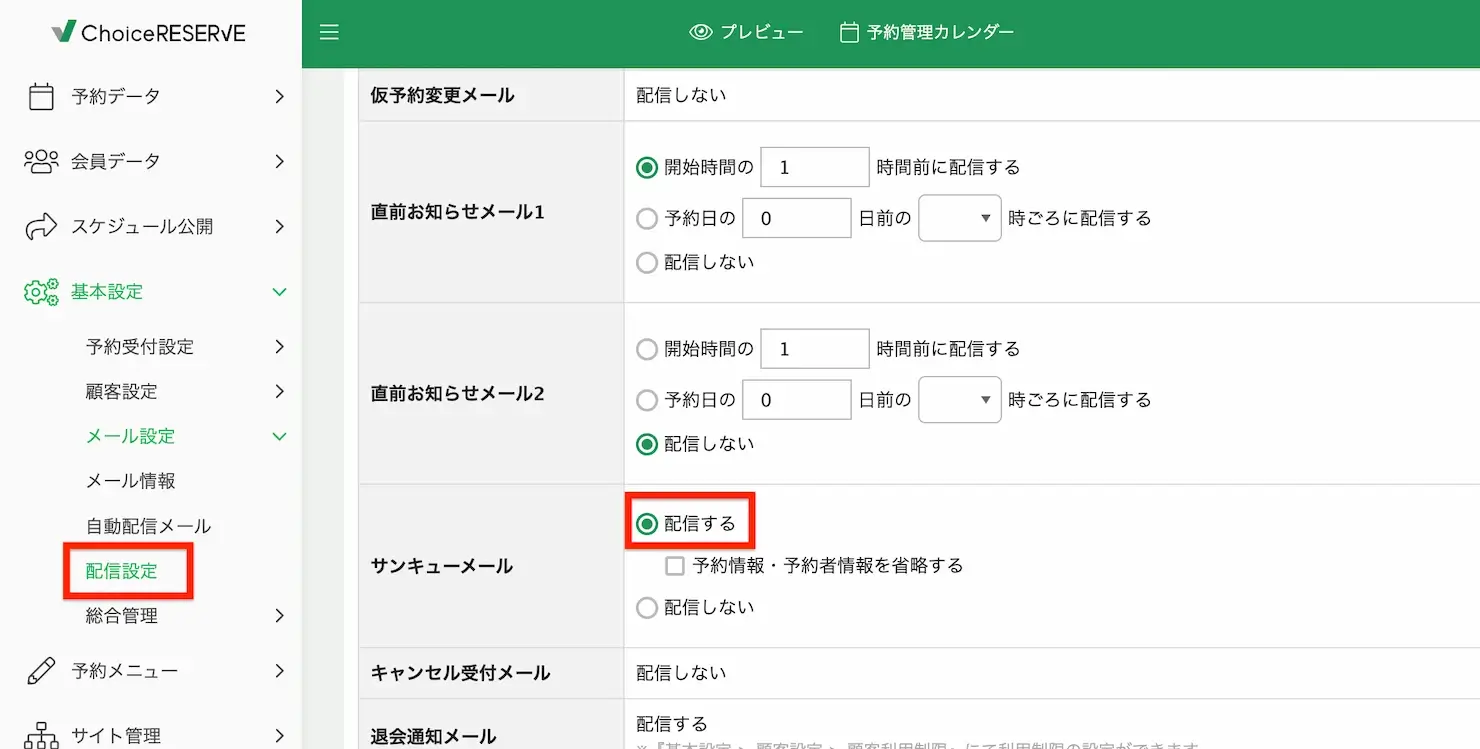
Task: Click the 基本設定 gears icon
Action: point(41,291)
